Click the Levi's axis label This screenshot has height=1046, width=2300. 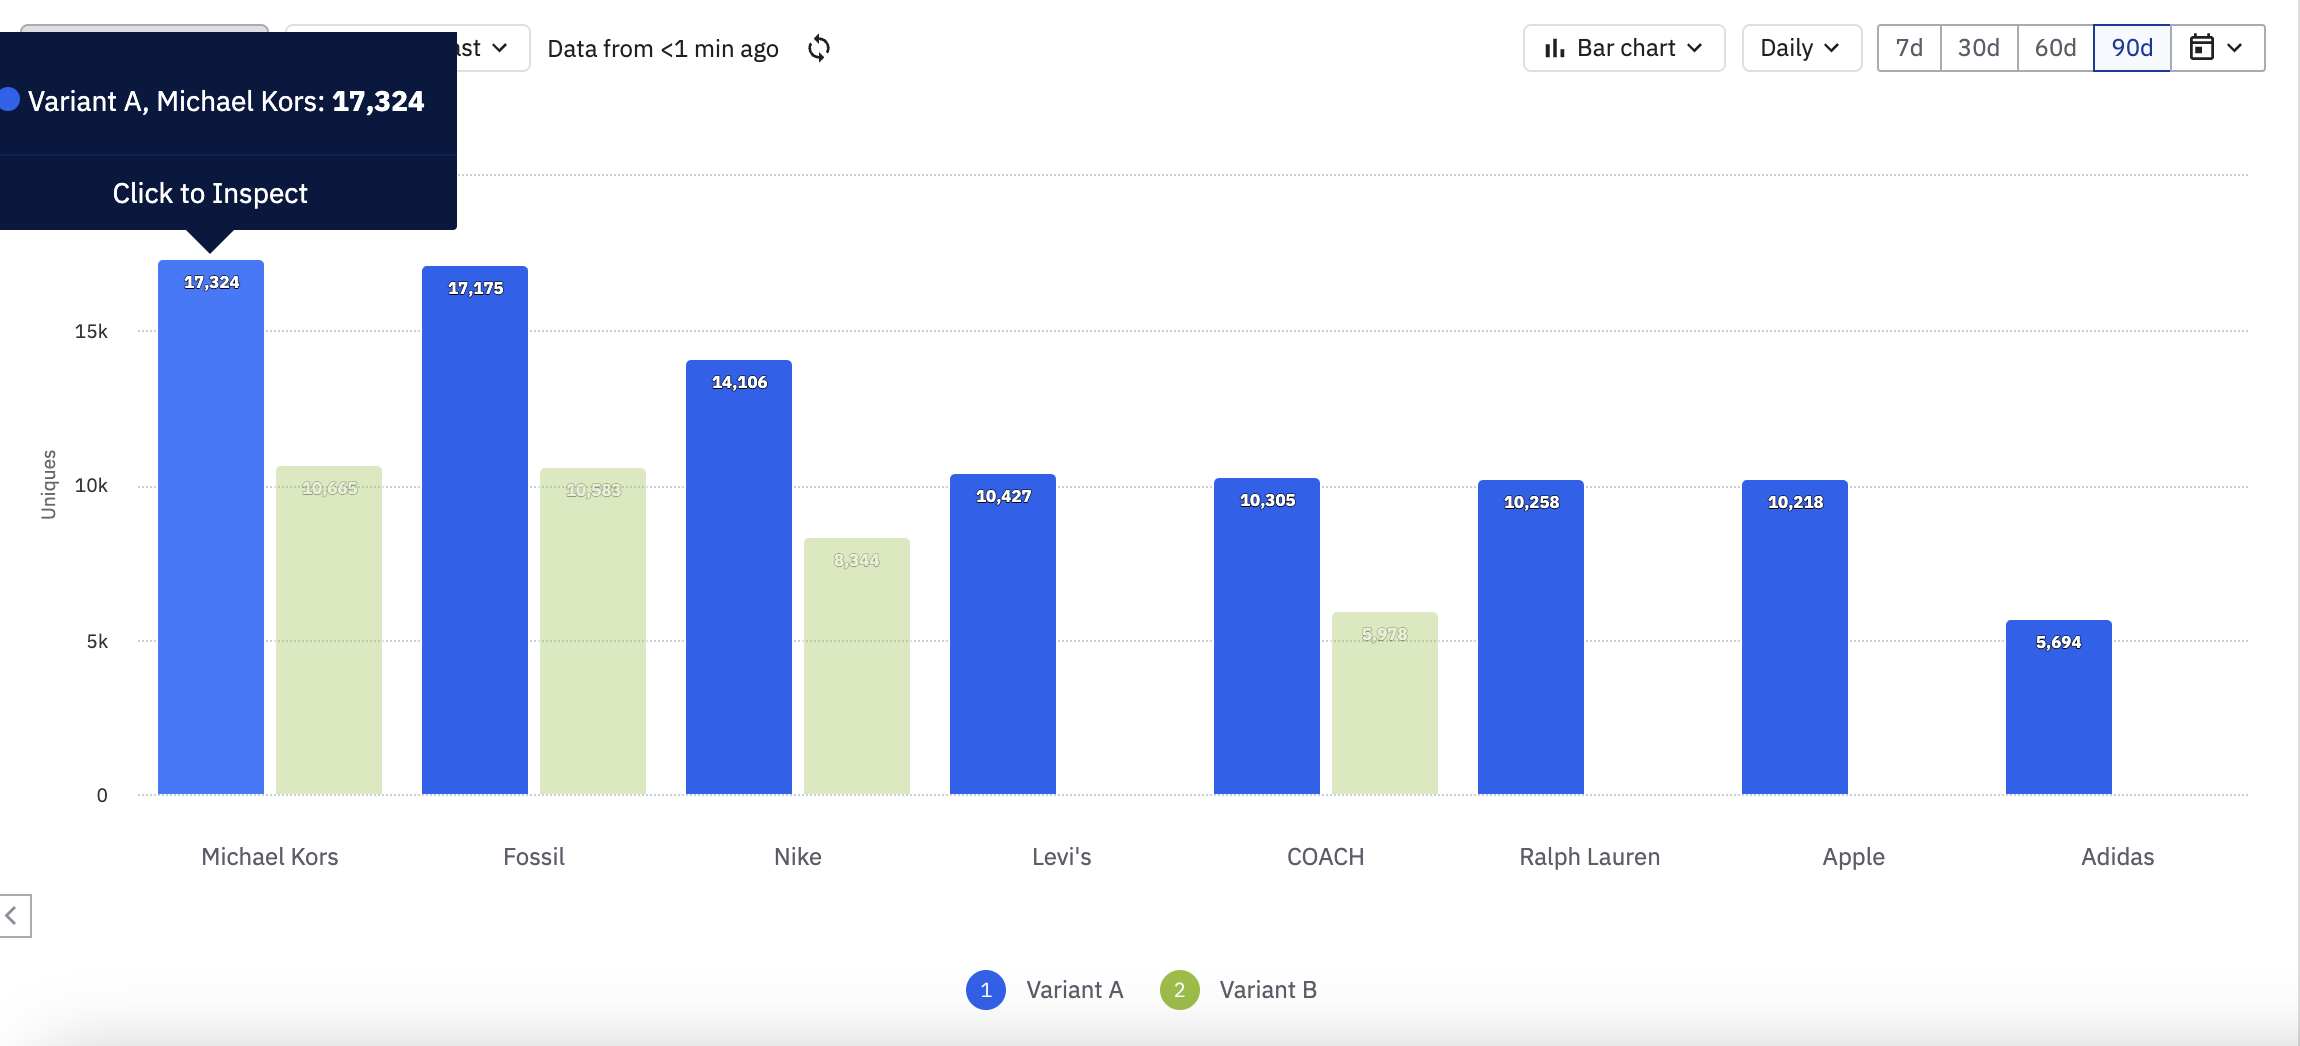(1062, 857)
